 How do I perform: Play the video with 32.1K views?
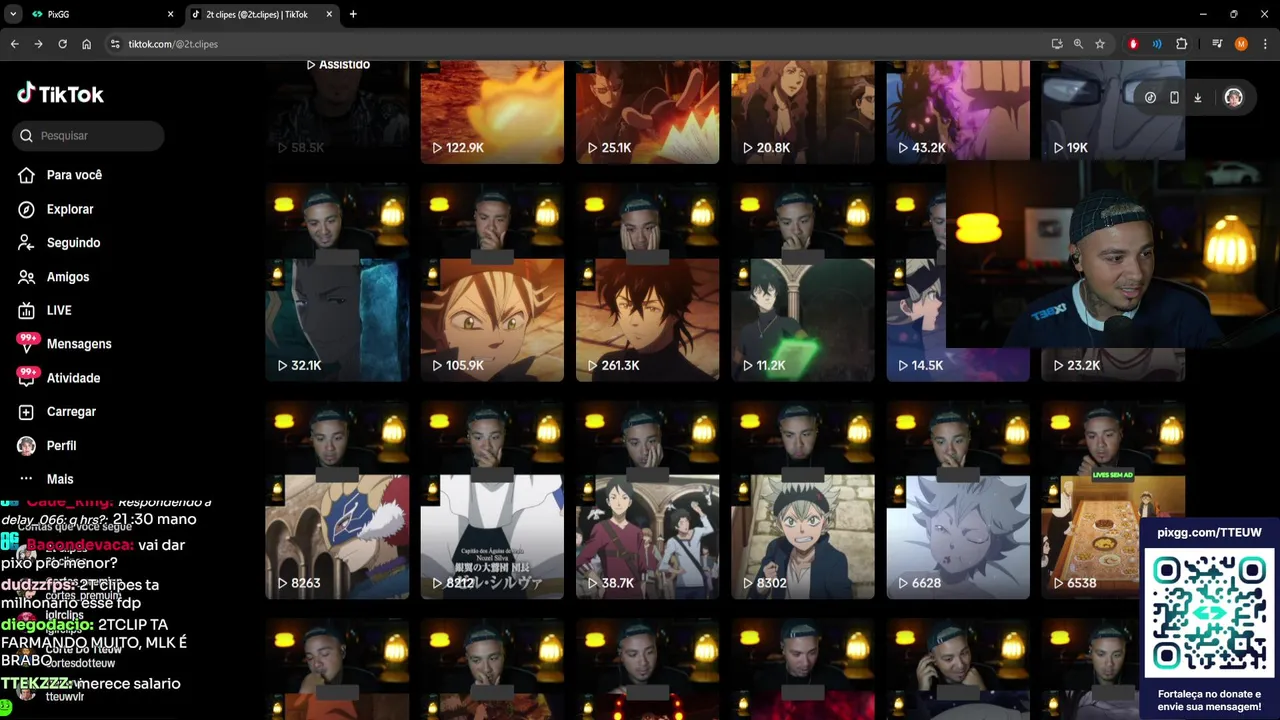[x=337, y=281]
